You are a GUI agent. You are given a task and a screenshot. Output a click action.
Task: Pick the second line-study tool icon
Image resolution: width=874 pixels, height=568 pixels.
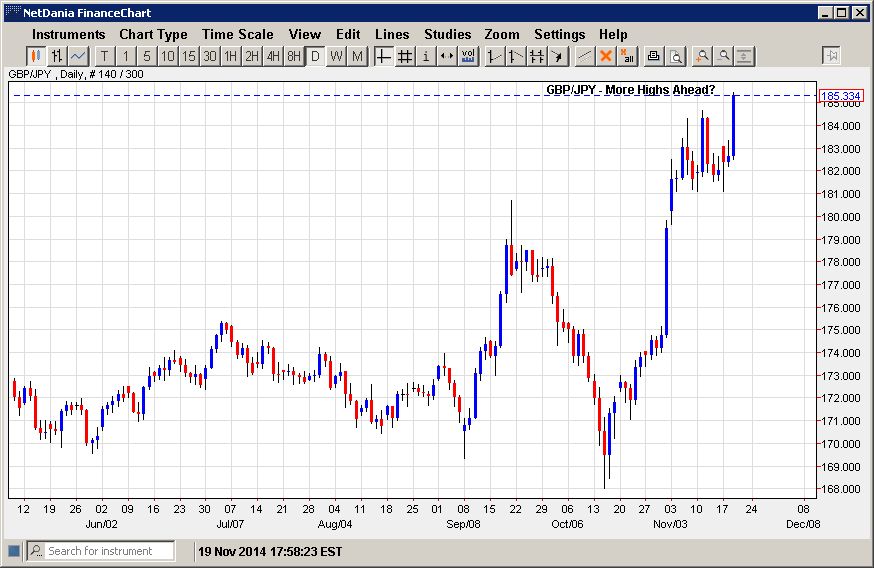(x=516, y=56)
